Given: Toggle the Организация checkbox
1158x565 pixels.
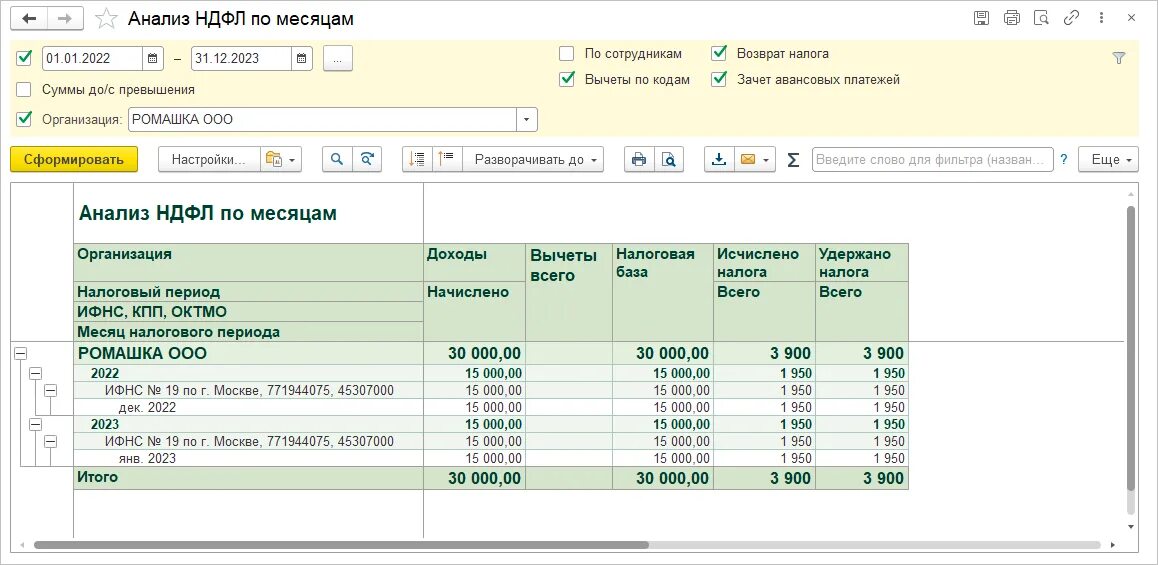Looking at the screenshot, I should tap(24, 118).
